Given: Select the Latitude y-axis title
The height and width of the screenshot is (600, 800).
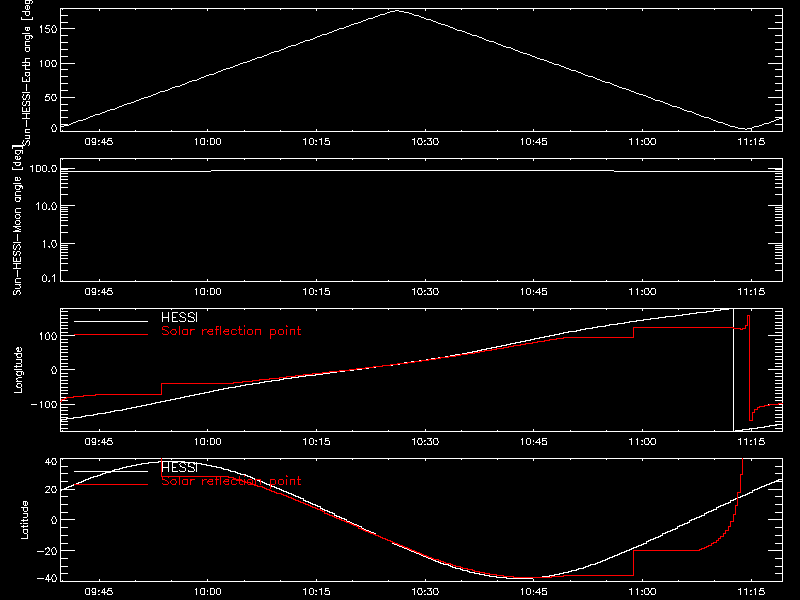Looking at the screenshot, I should [24, 520].
